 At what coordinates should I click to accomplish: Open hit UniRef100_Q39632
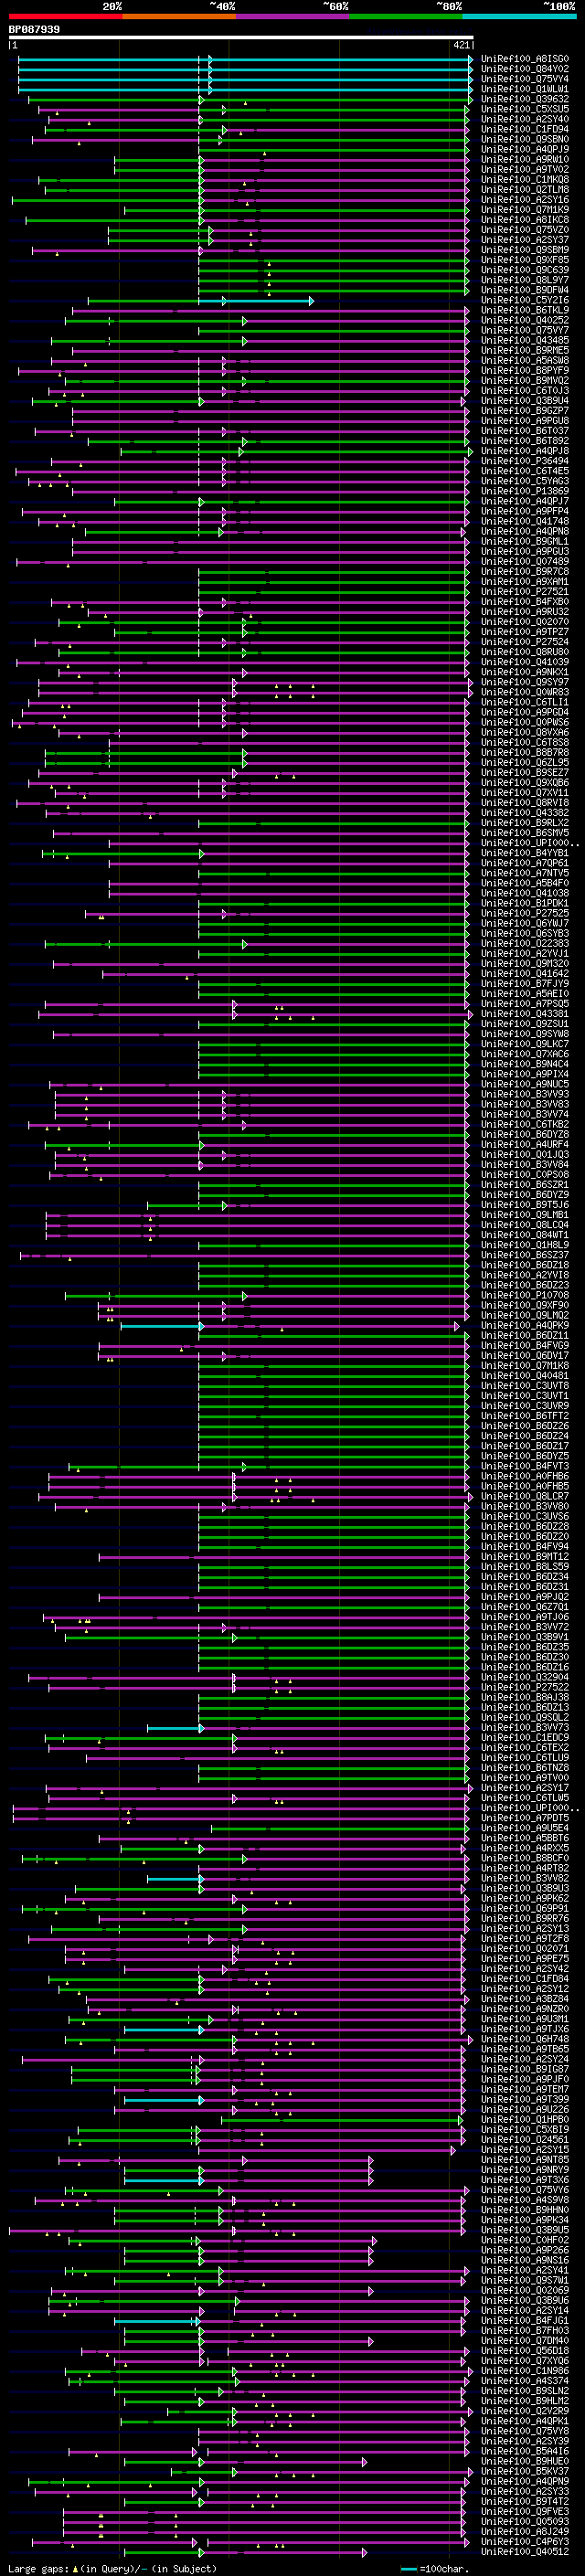coord(525,100)
